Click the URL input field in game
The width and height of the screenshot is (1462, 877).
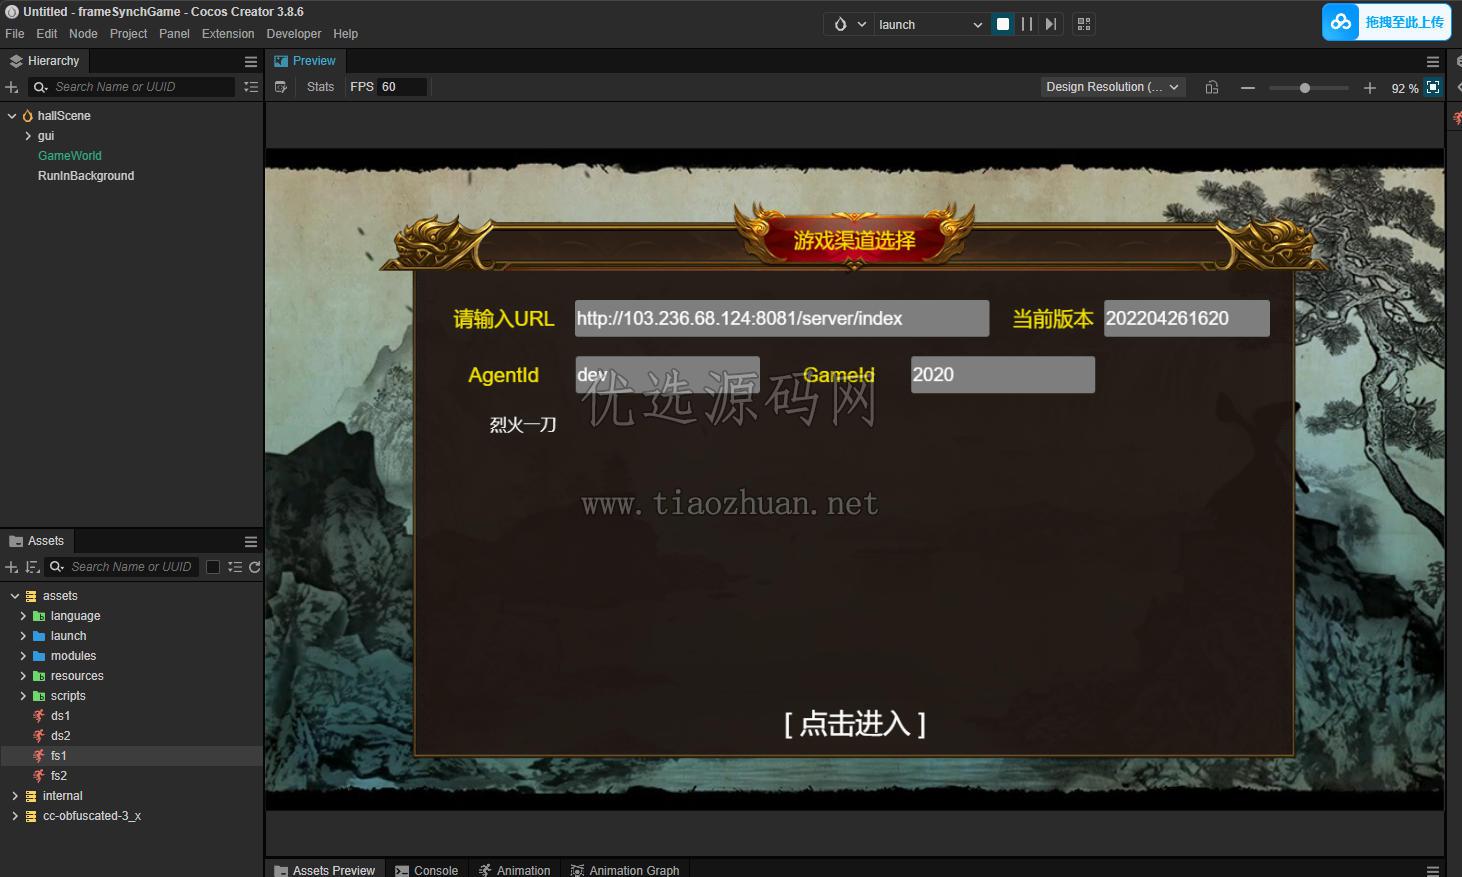[x=782, y=319]
